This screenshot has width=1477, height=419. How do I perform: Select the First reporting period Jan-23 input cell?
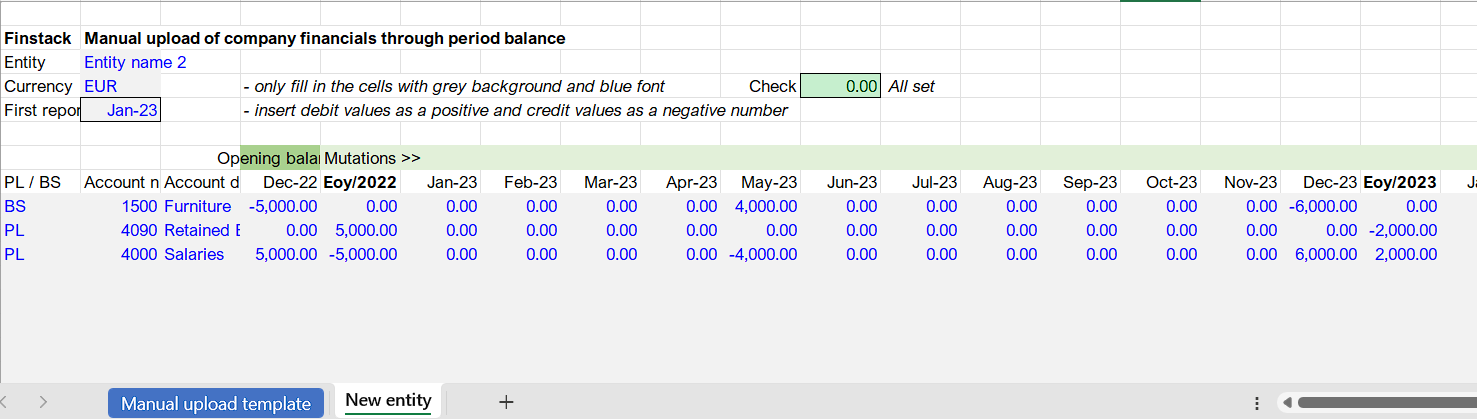pos(120,110)
